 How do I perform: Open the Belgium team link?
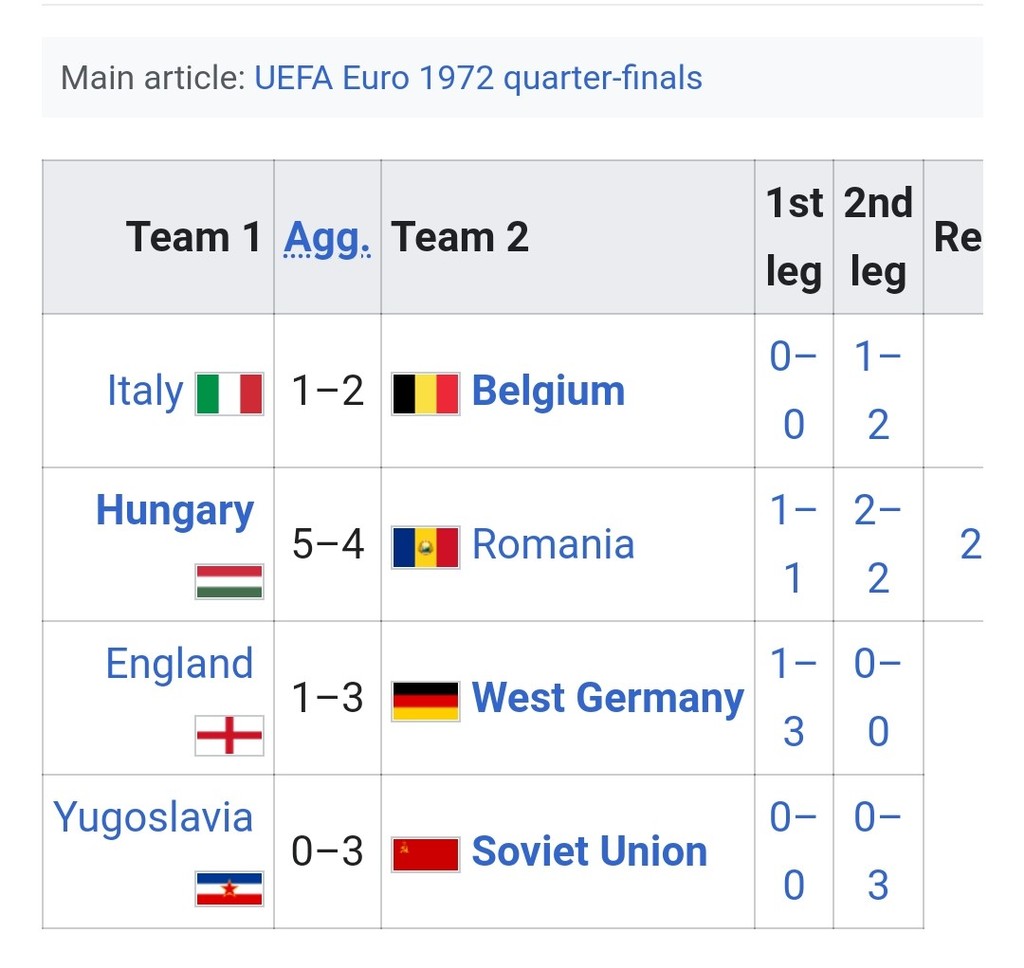click(548, 391)
